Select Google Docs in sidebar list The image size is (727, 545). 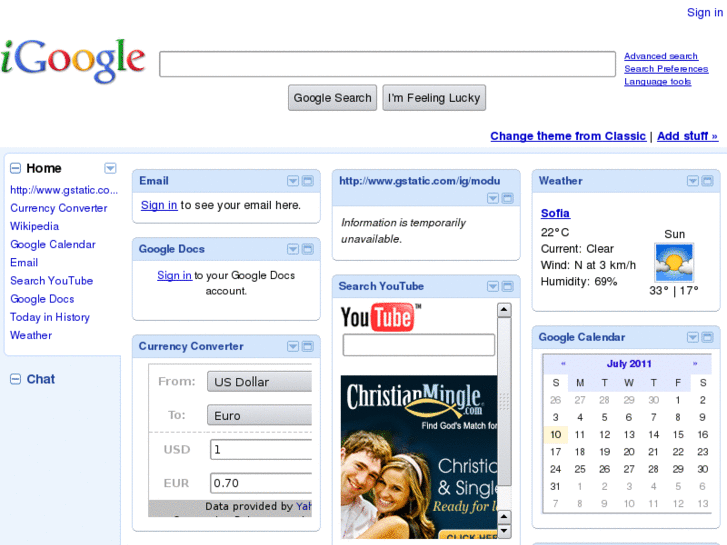(x=42, y=299)
